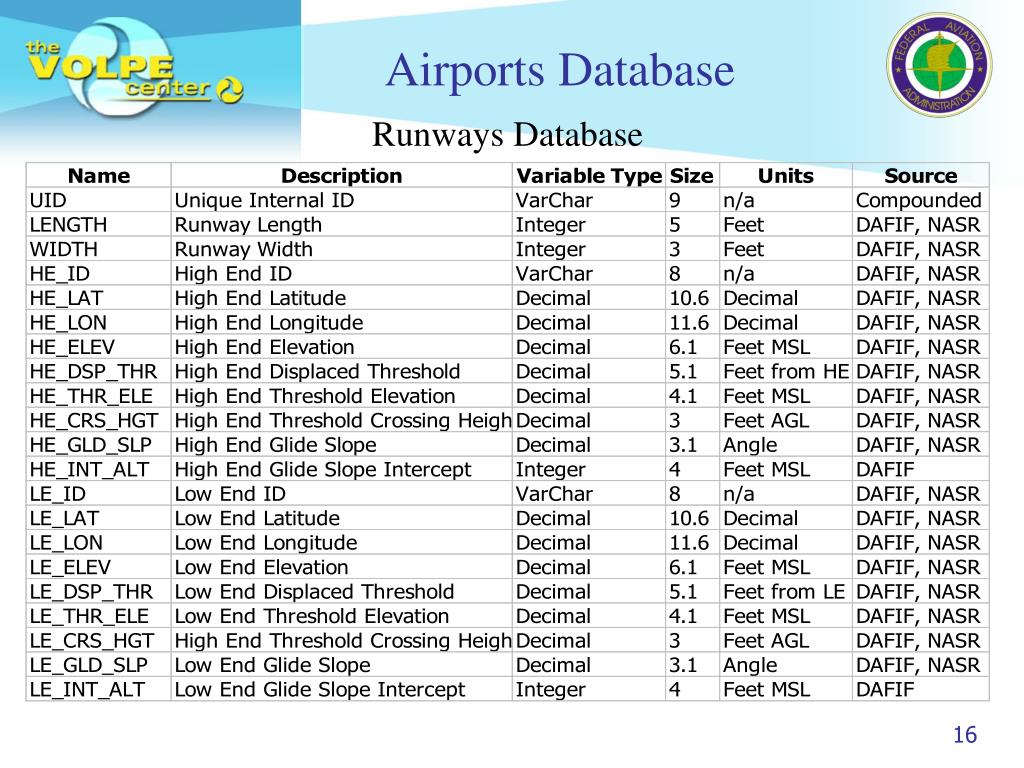1024x768 pixels.
Task: Click the 'Feet from HE' units cell
Action: (x=786, y=372)
